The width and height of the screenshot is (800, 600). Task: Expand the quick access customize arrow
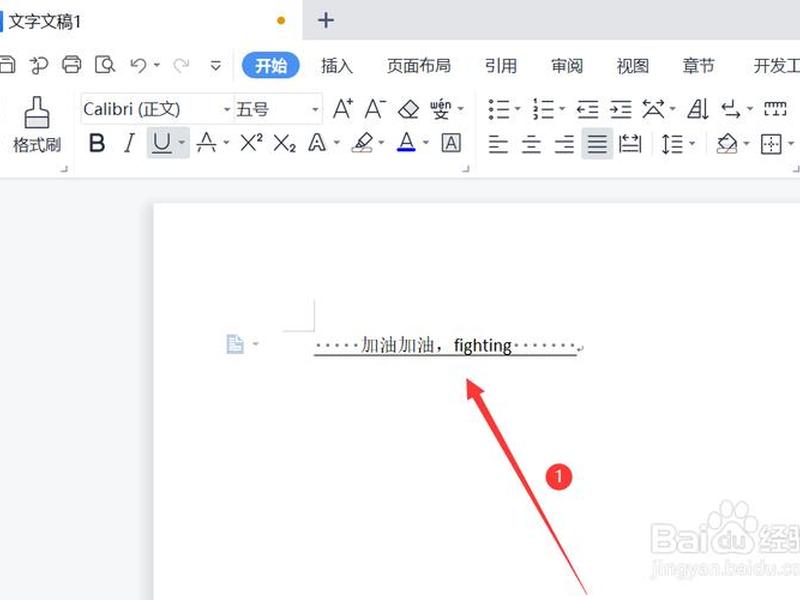tap(216, 65)
